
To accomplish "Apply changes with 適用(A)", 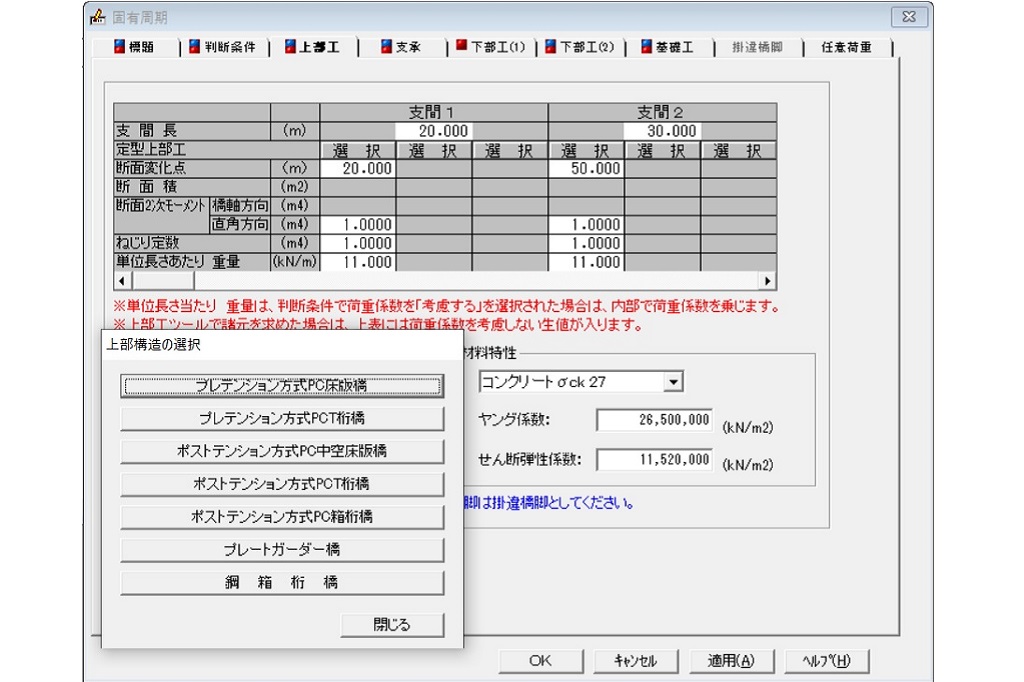I will (731, 660).
